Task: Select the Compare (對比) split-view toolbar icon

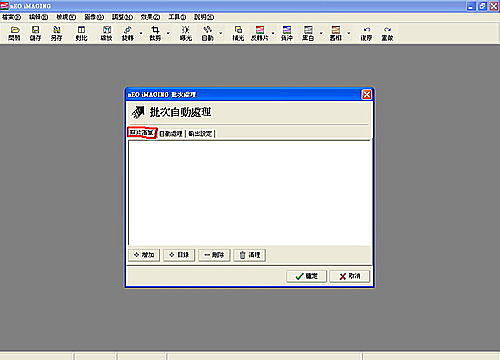Action: 81,33
